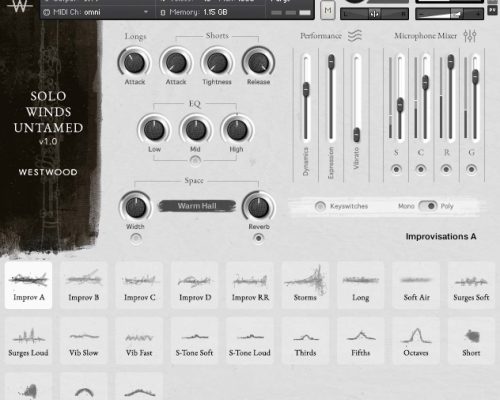This screenshot has height=400, width=500.
Task: Disable the Reverb power button
Action: click(258, 238)
